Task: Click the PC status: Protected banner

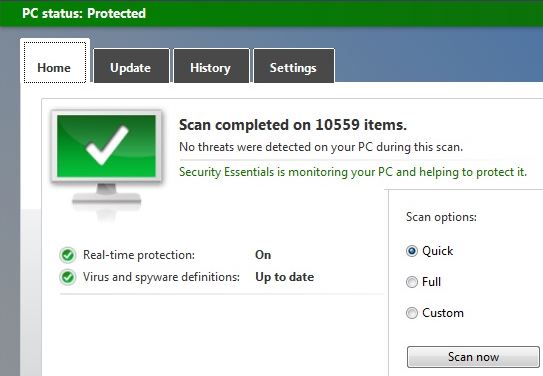Action: point(272,14)
